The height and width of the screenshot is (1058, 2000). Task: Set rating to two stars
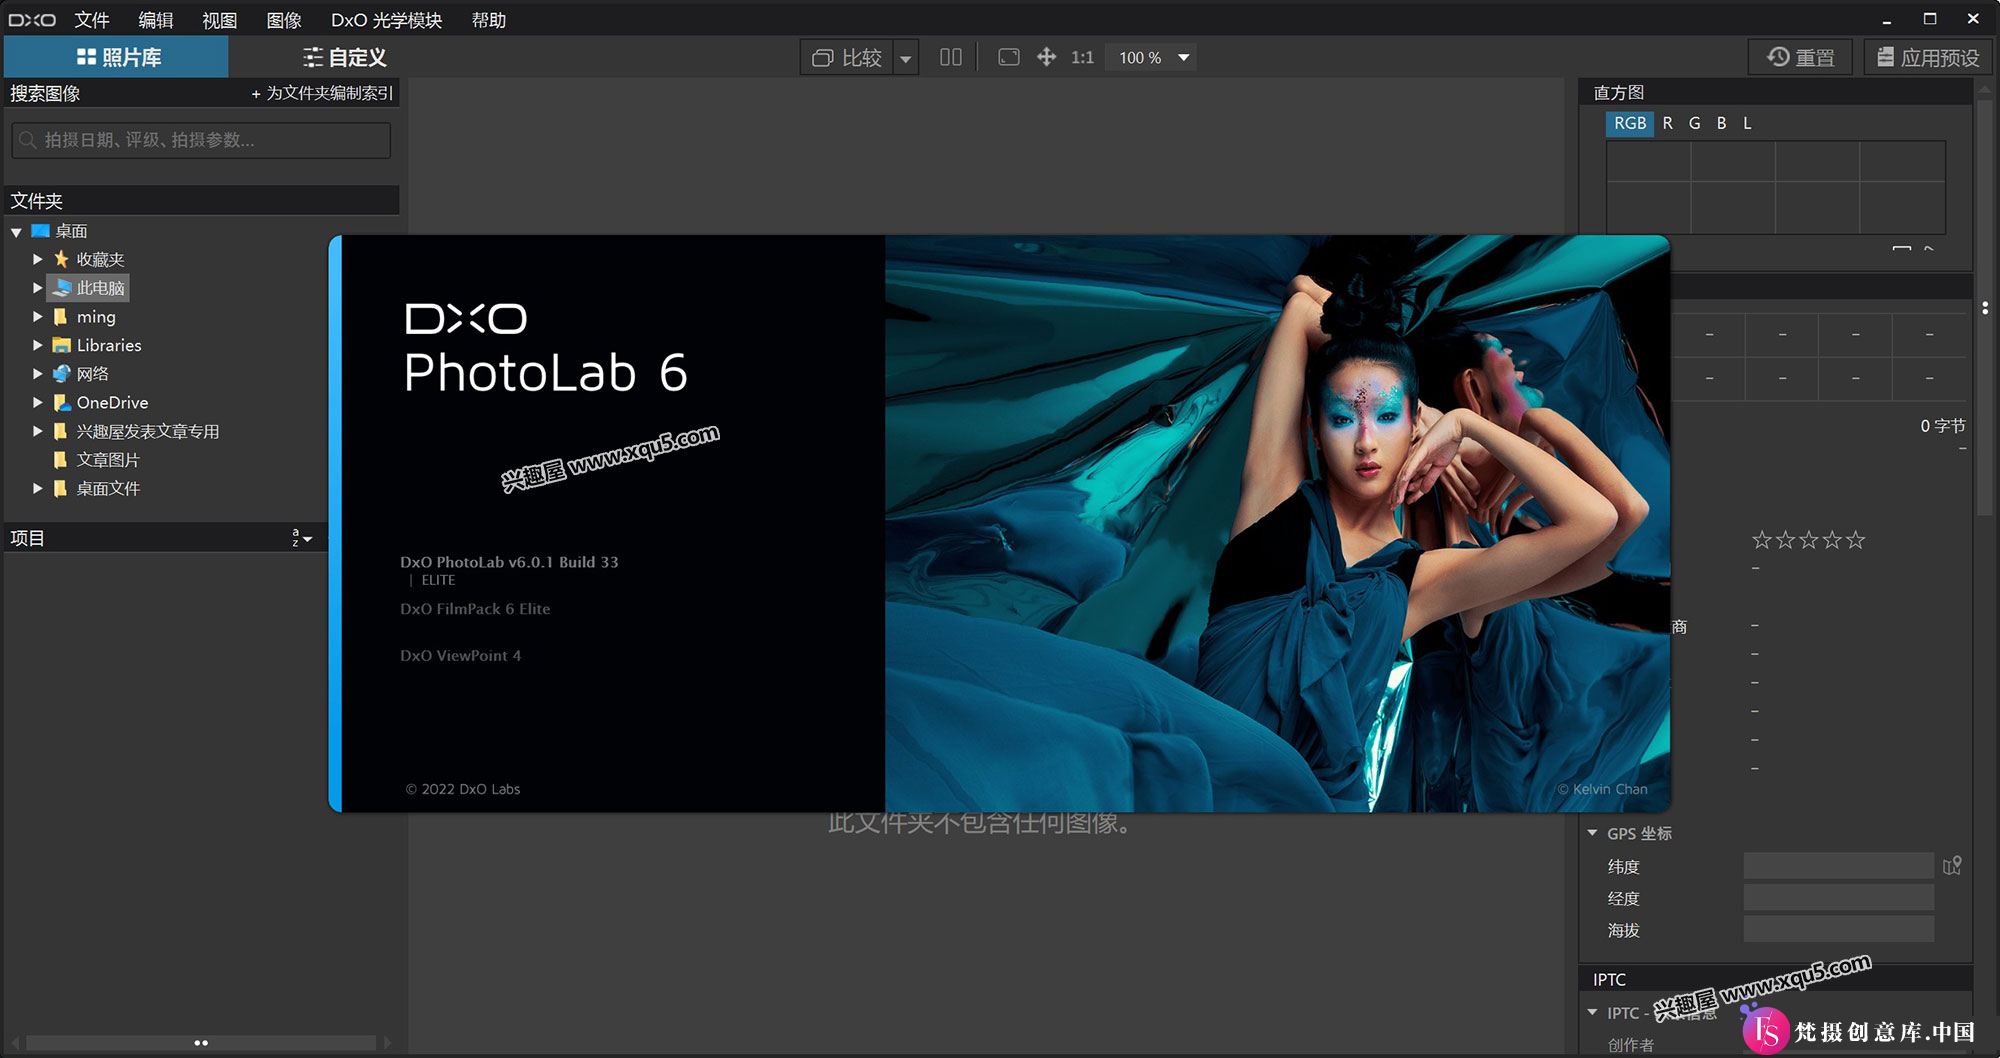(x=1785, y=540)
